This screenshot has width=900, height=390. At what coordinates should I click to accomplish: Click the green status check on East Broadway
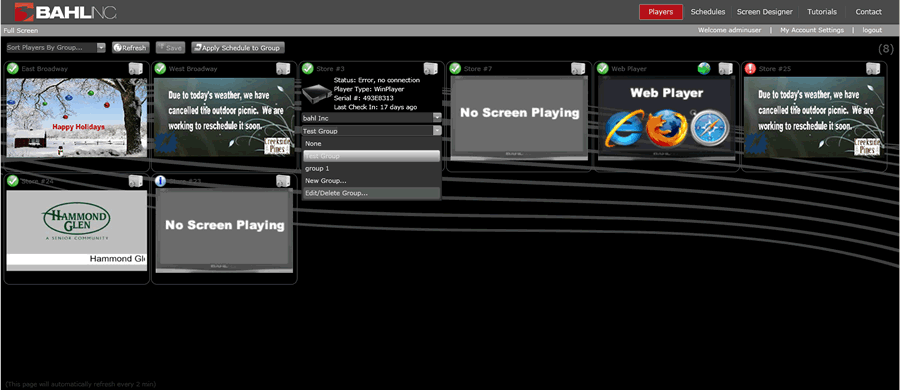(x=13, y=69)
